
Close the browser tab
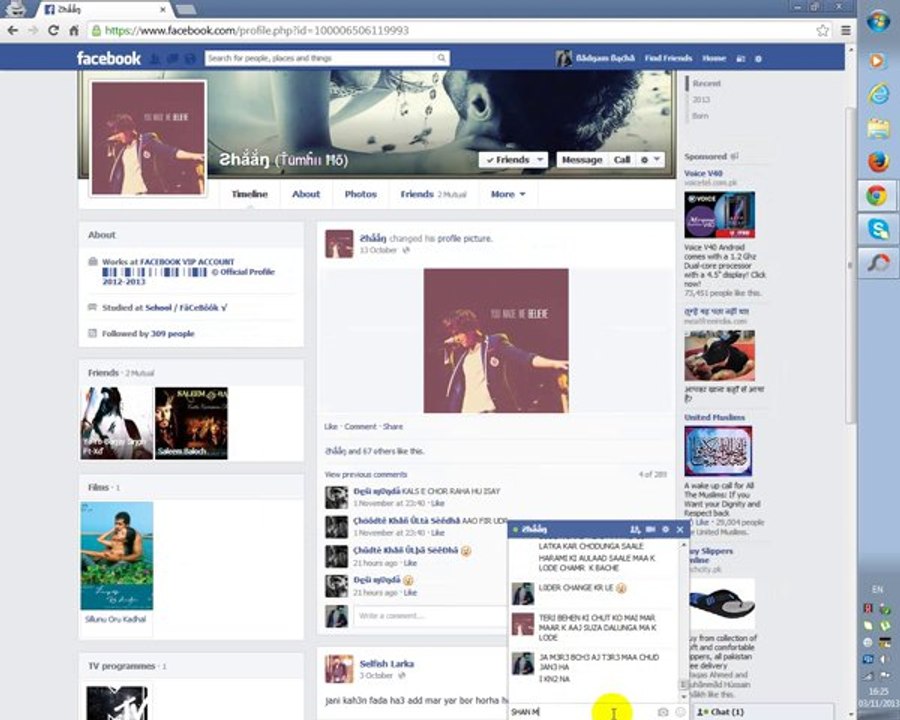pyautogui.click(x=163, y=9)
